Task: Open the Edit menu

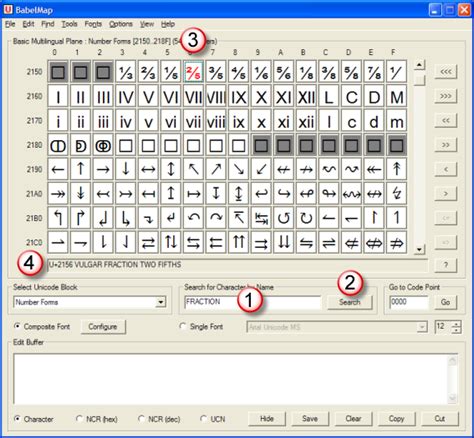Action: pos(28,24)
